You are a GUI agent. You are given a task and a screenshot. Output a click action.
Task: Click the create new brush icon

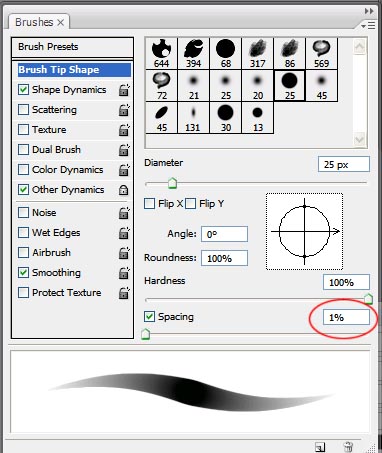pyautogui.click(x=320, y=447)
